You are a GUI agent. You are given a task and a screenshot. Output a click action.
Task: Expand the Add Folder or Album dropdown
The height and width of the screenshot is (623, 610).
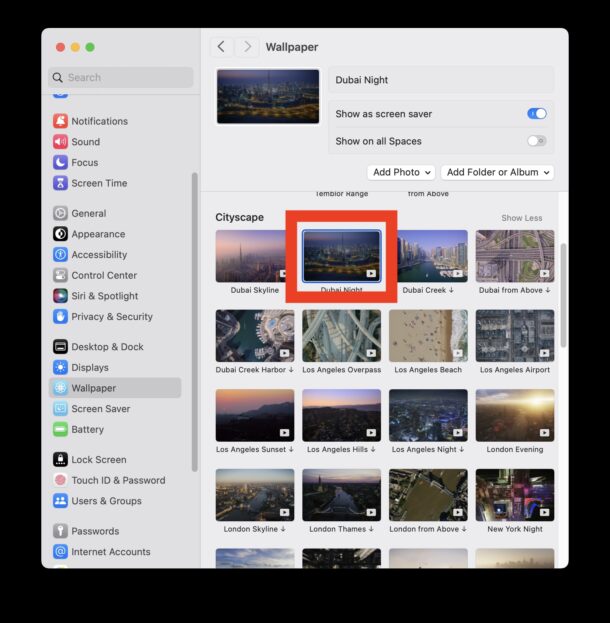(498, 172)
